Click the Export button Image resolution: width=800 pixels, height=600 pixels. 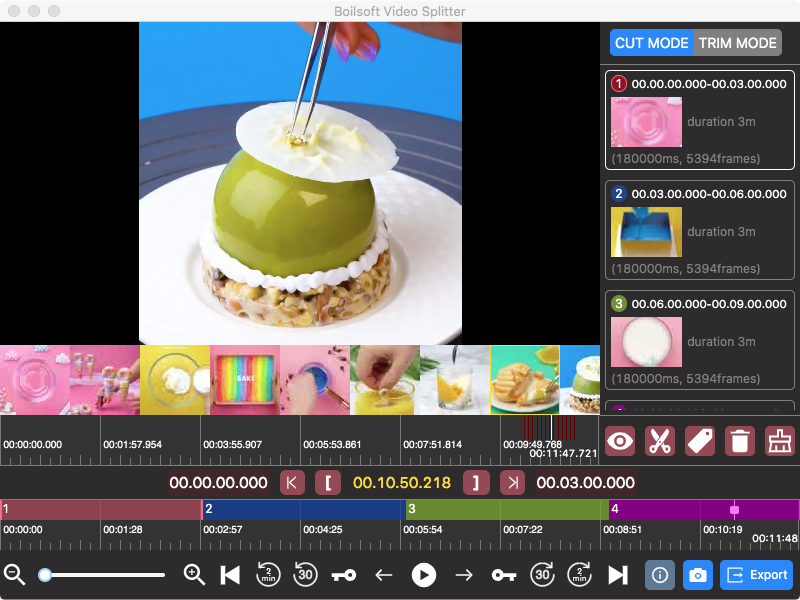[x=757, y=575]
